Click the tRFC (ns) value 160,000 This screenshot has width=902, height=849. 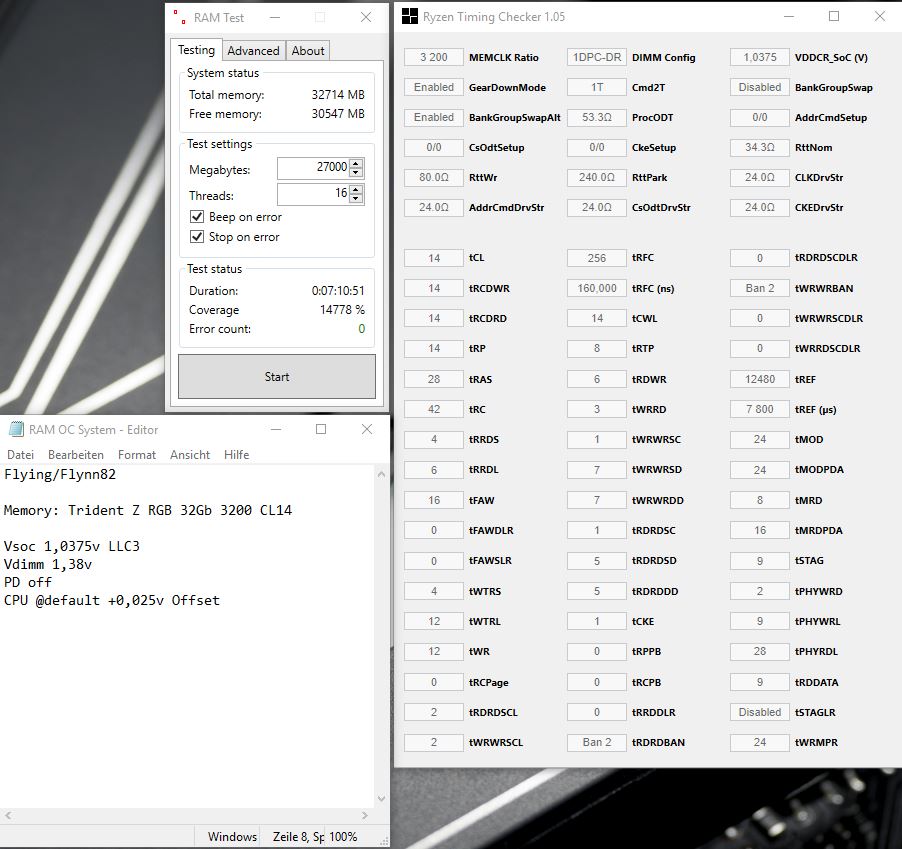[x=597, y=288]
